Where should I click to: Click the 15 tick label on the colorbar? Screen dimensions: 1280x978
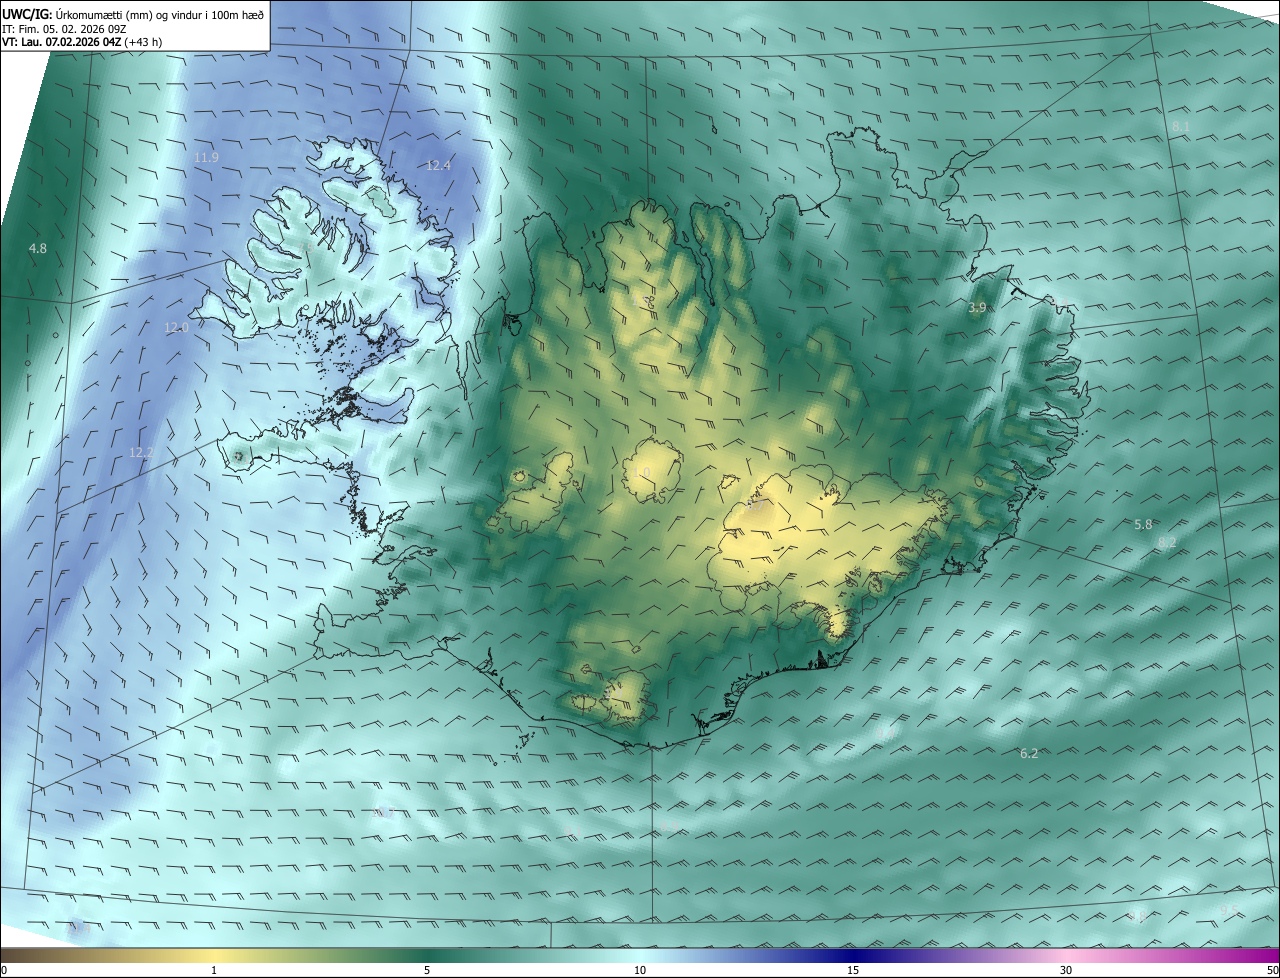coord(853,970)
